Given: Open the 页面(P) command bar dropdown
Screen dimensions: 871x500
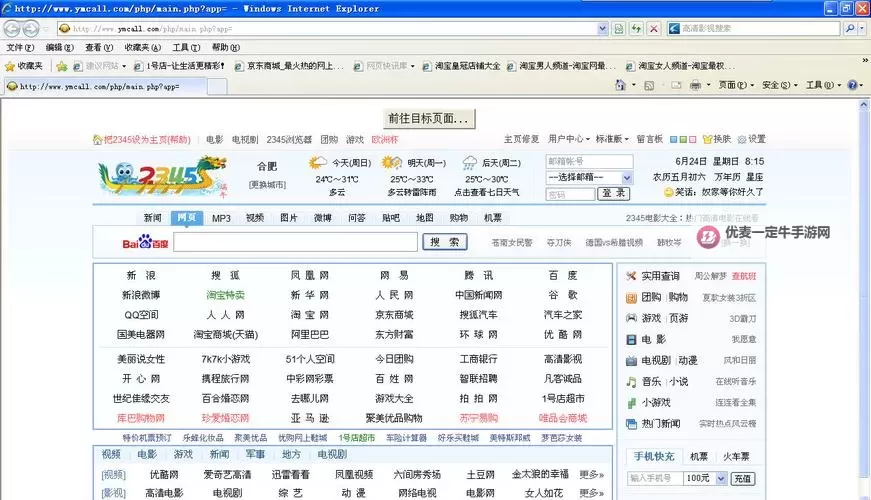Looking at the screenshot, I should (x=736, y=85).
